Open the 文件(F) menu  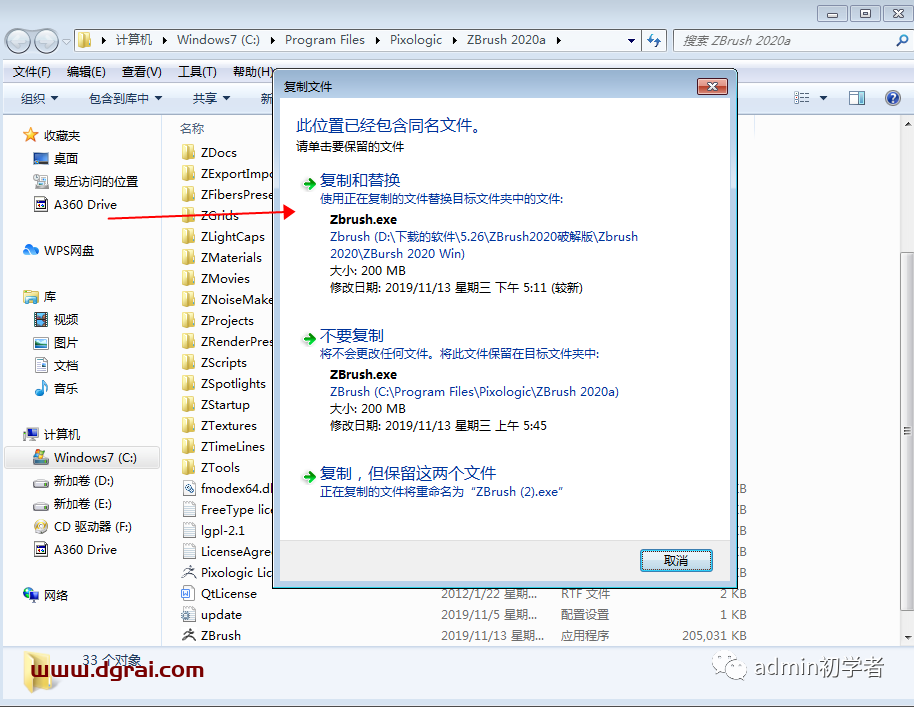pyautogui.click(x=31, y=72)
